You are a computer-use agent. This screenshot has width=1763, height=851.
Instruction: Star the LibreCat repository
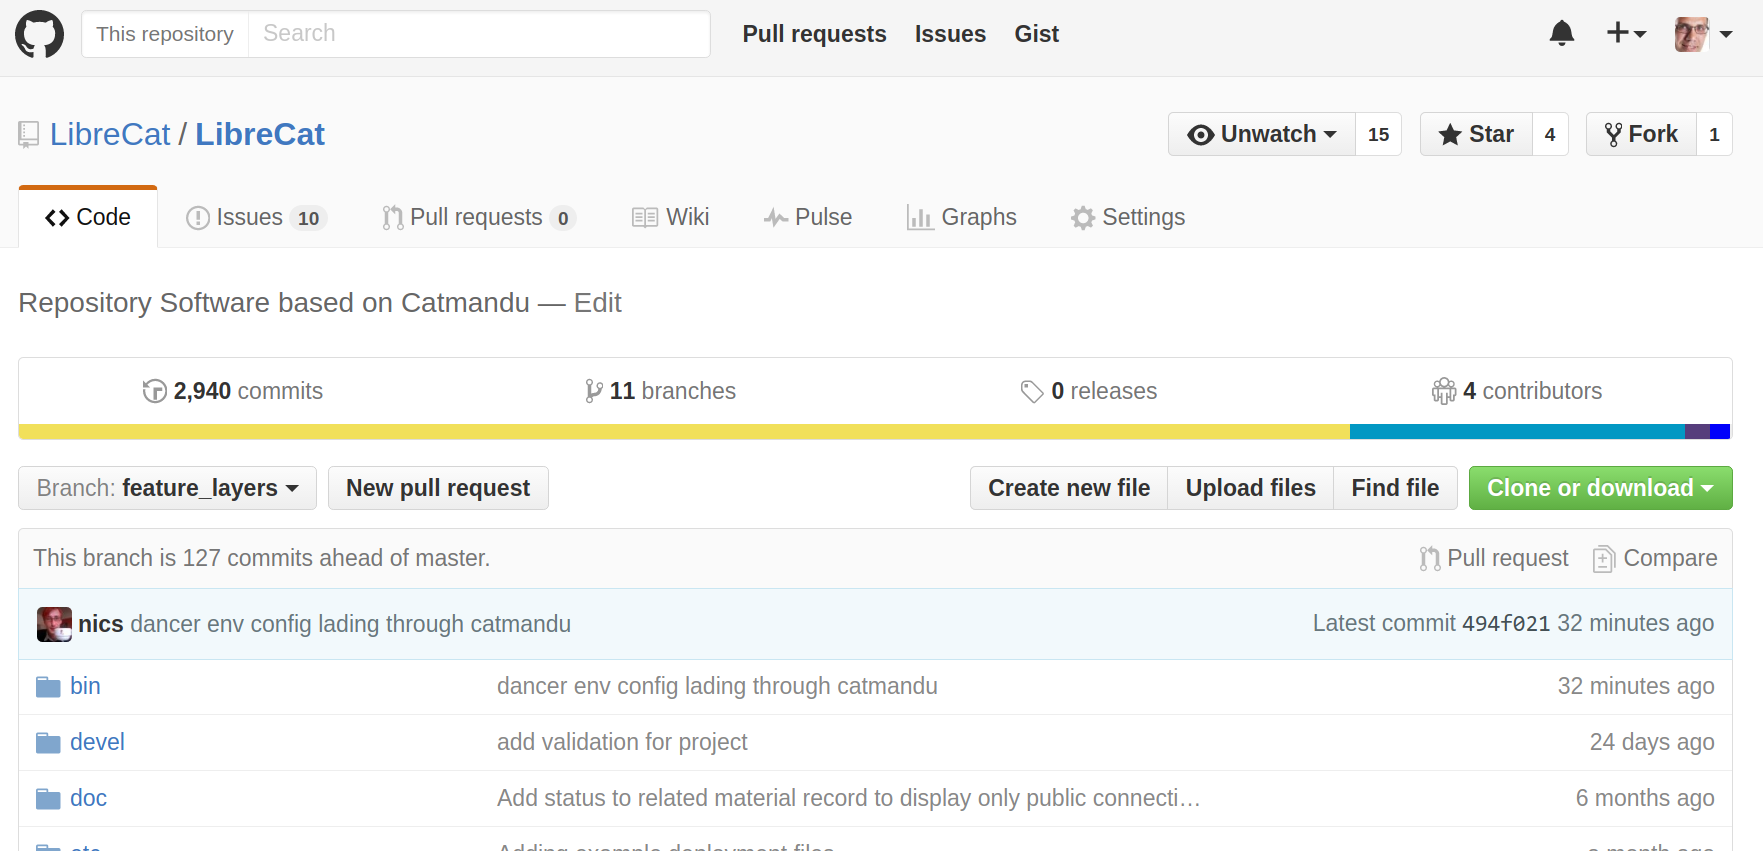click(1476, 134)
